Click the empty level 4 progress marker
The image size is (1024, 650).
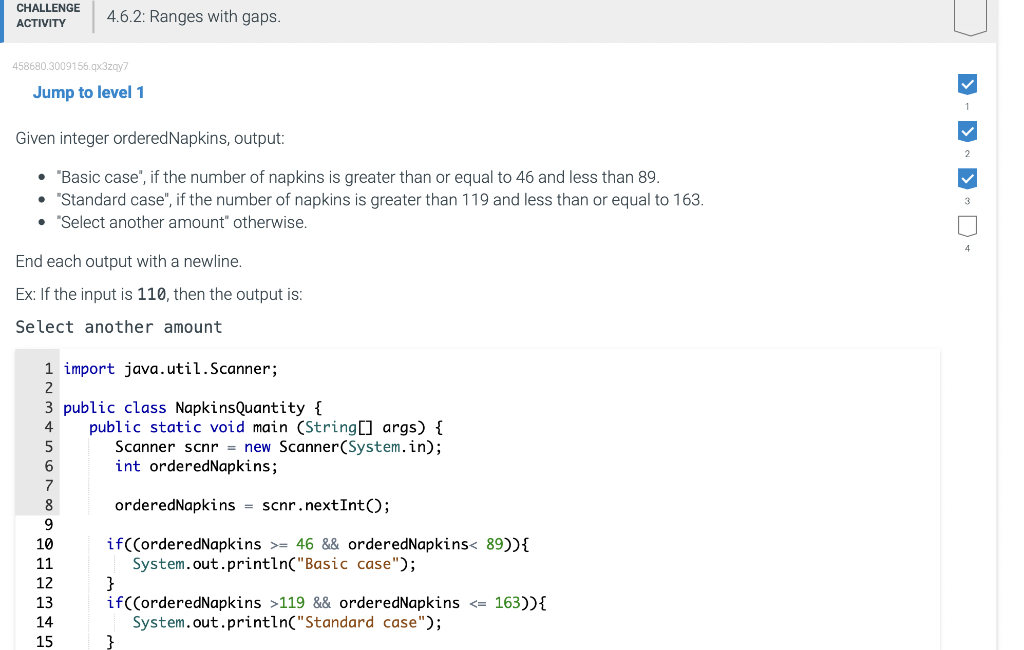pos(967,227)
